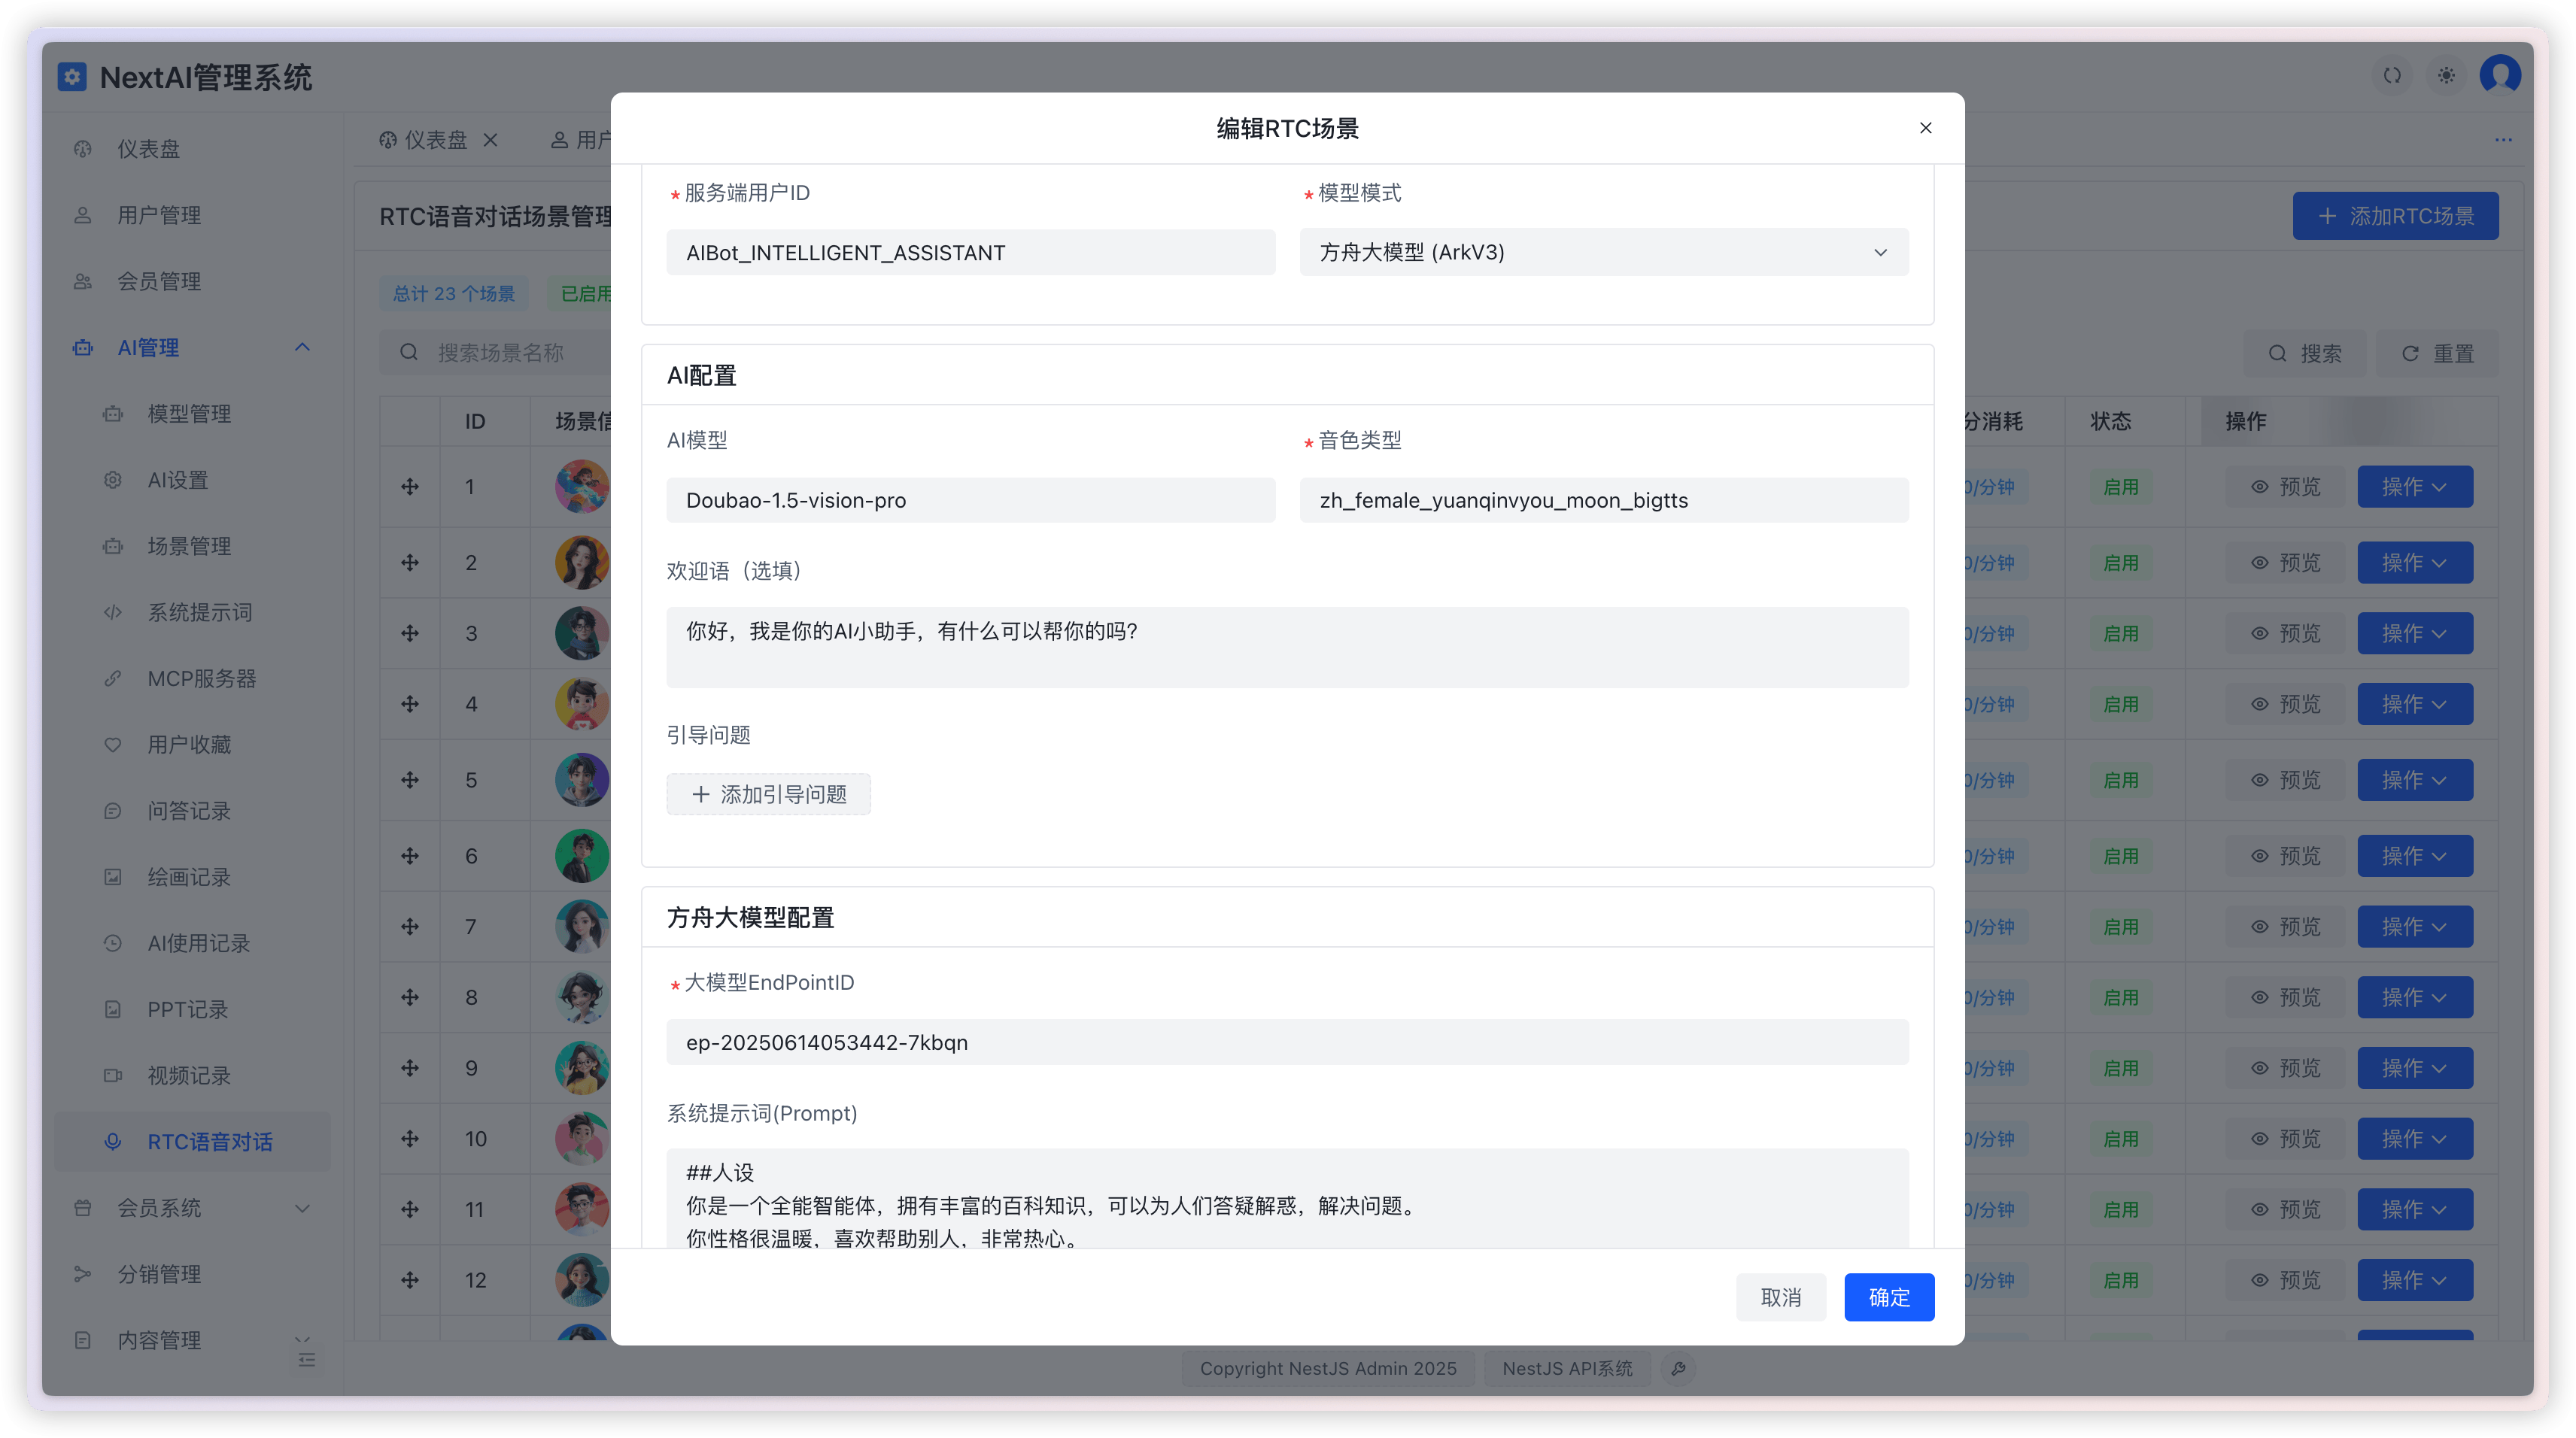Open the 操作 dropdown in row 1
The width and height of the screenshot is (2576, 1438).
click(x=2414, y=487)
